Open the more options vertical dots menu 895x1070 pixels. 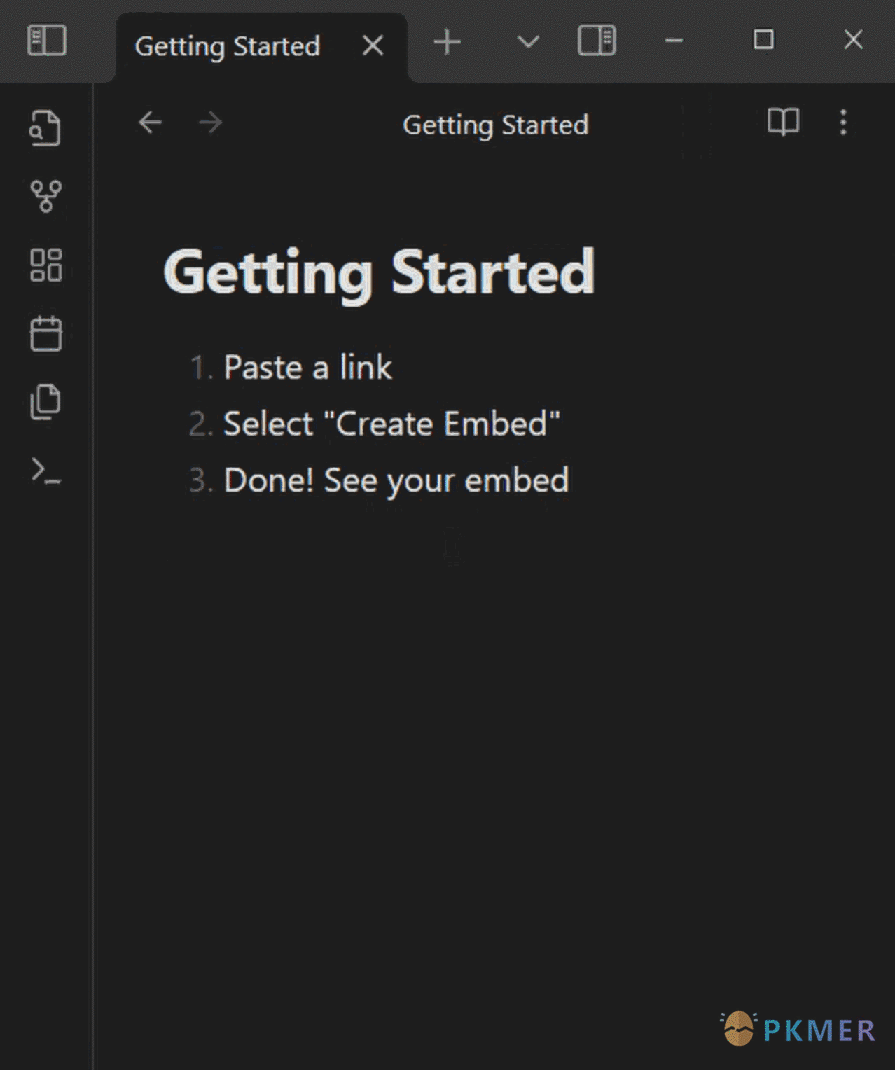pos(843,122)
